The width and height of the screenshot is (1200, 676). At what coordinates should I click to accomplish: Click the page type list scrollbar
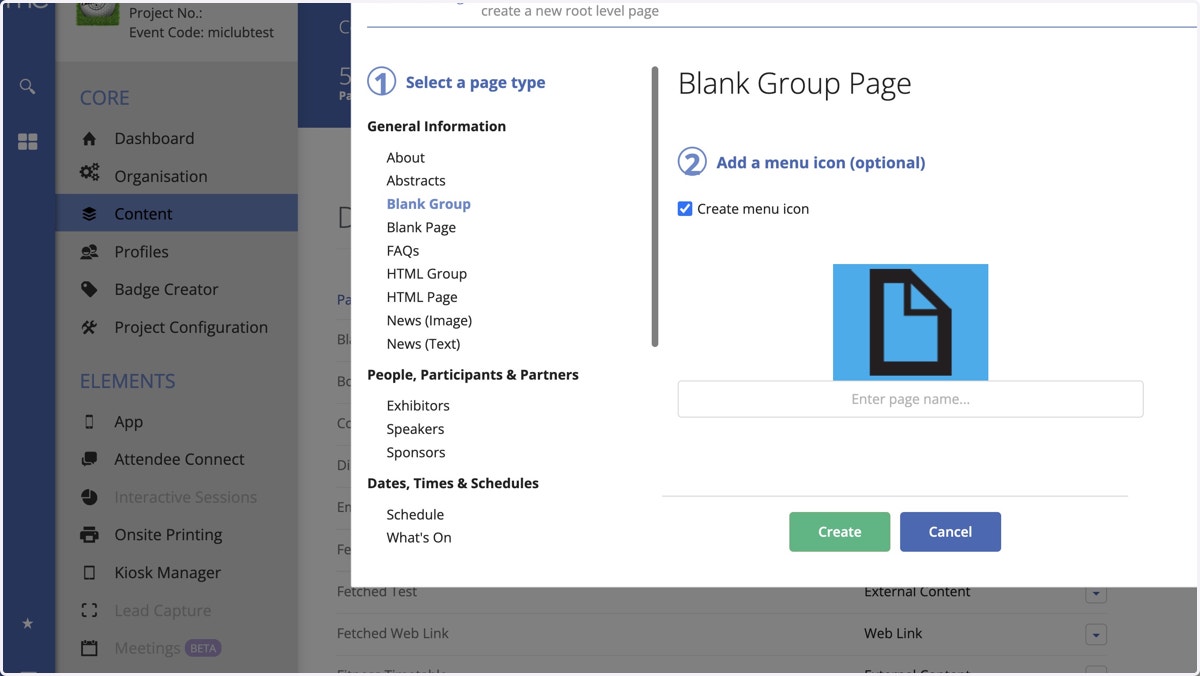pyautogui.click(x=655, y=206)
